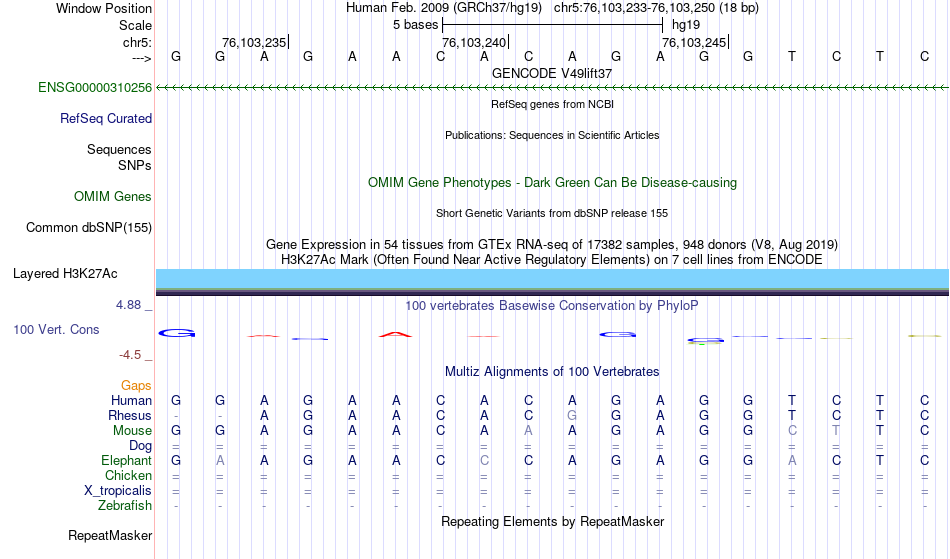950x559 pixels.
Task: Click the RefSeq genes from NCBI title
Action: point(553,104)
